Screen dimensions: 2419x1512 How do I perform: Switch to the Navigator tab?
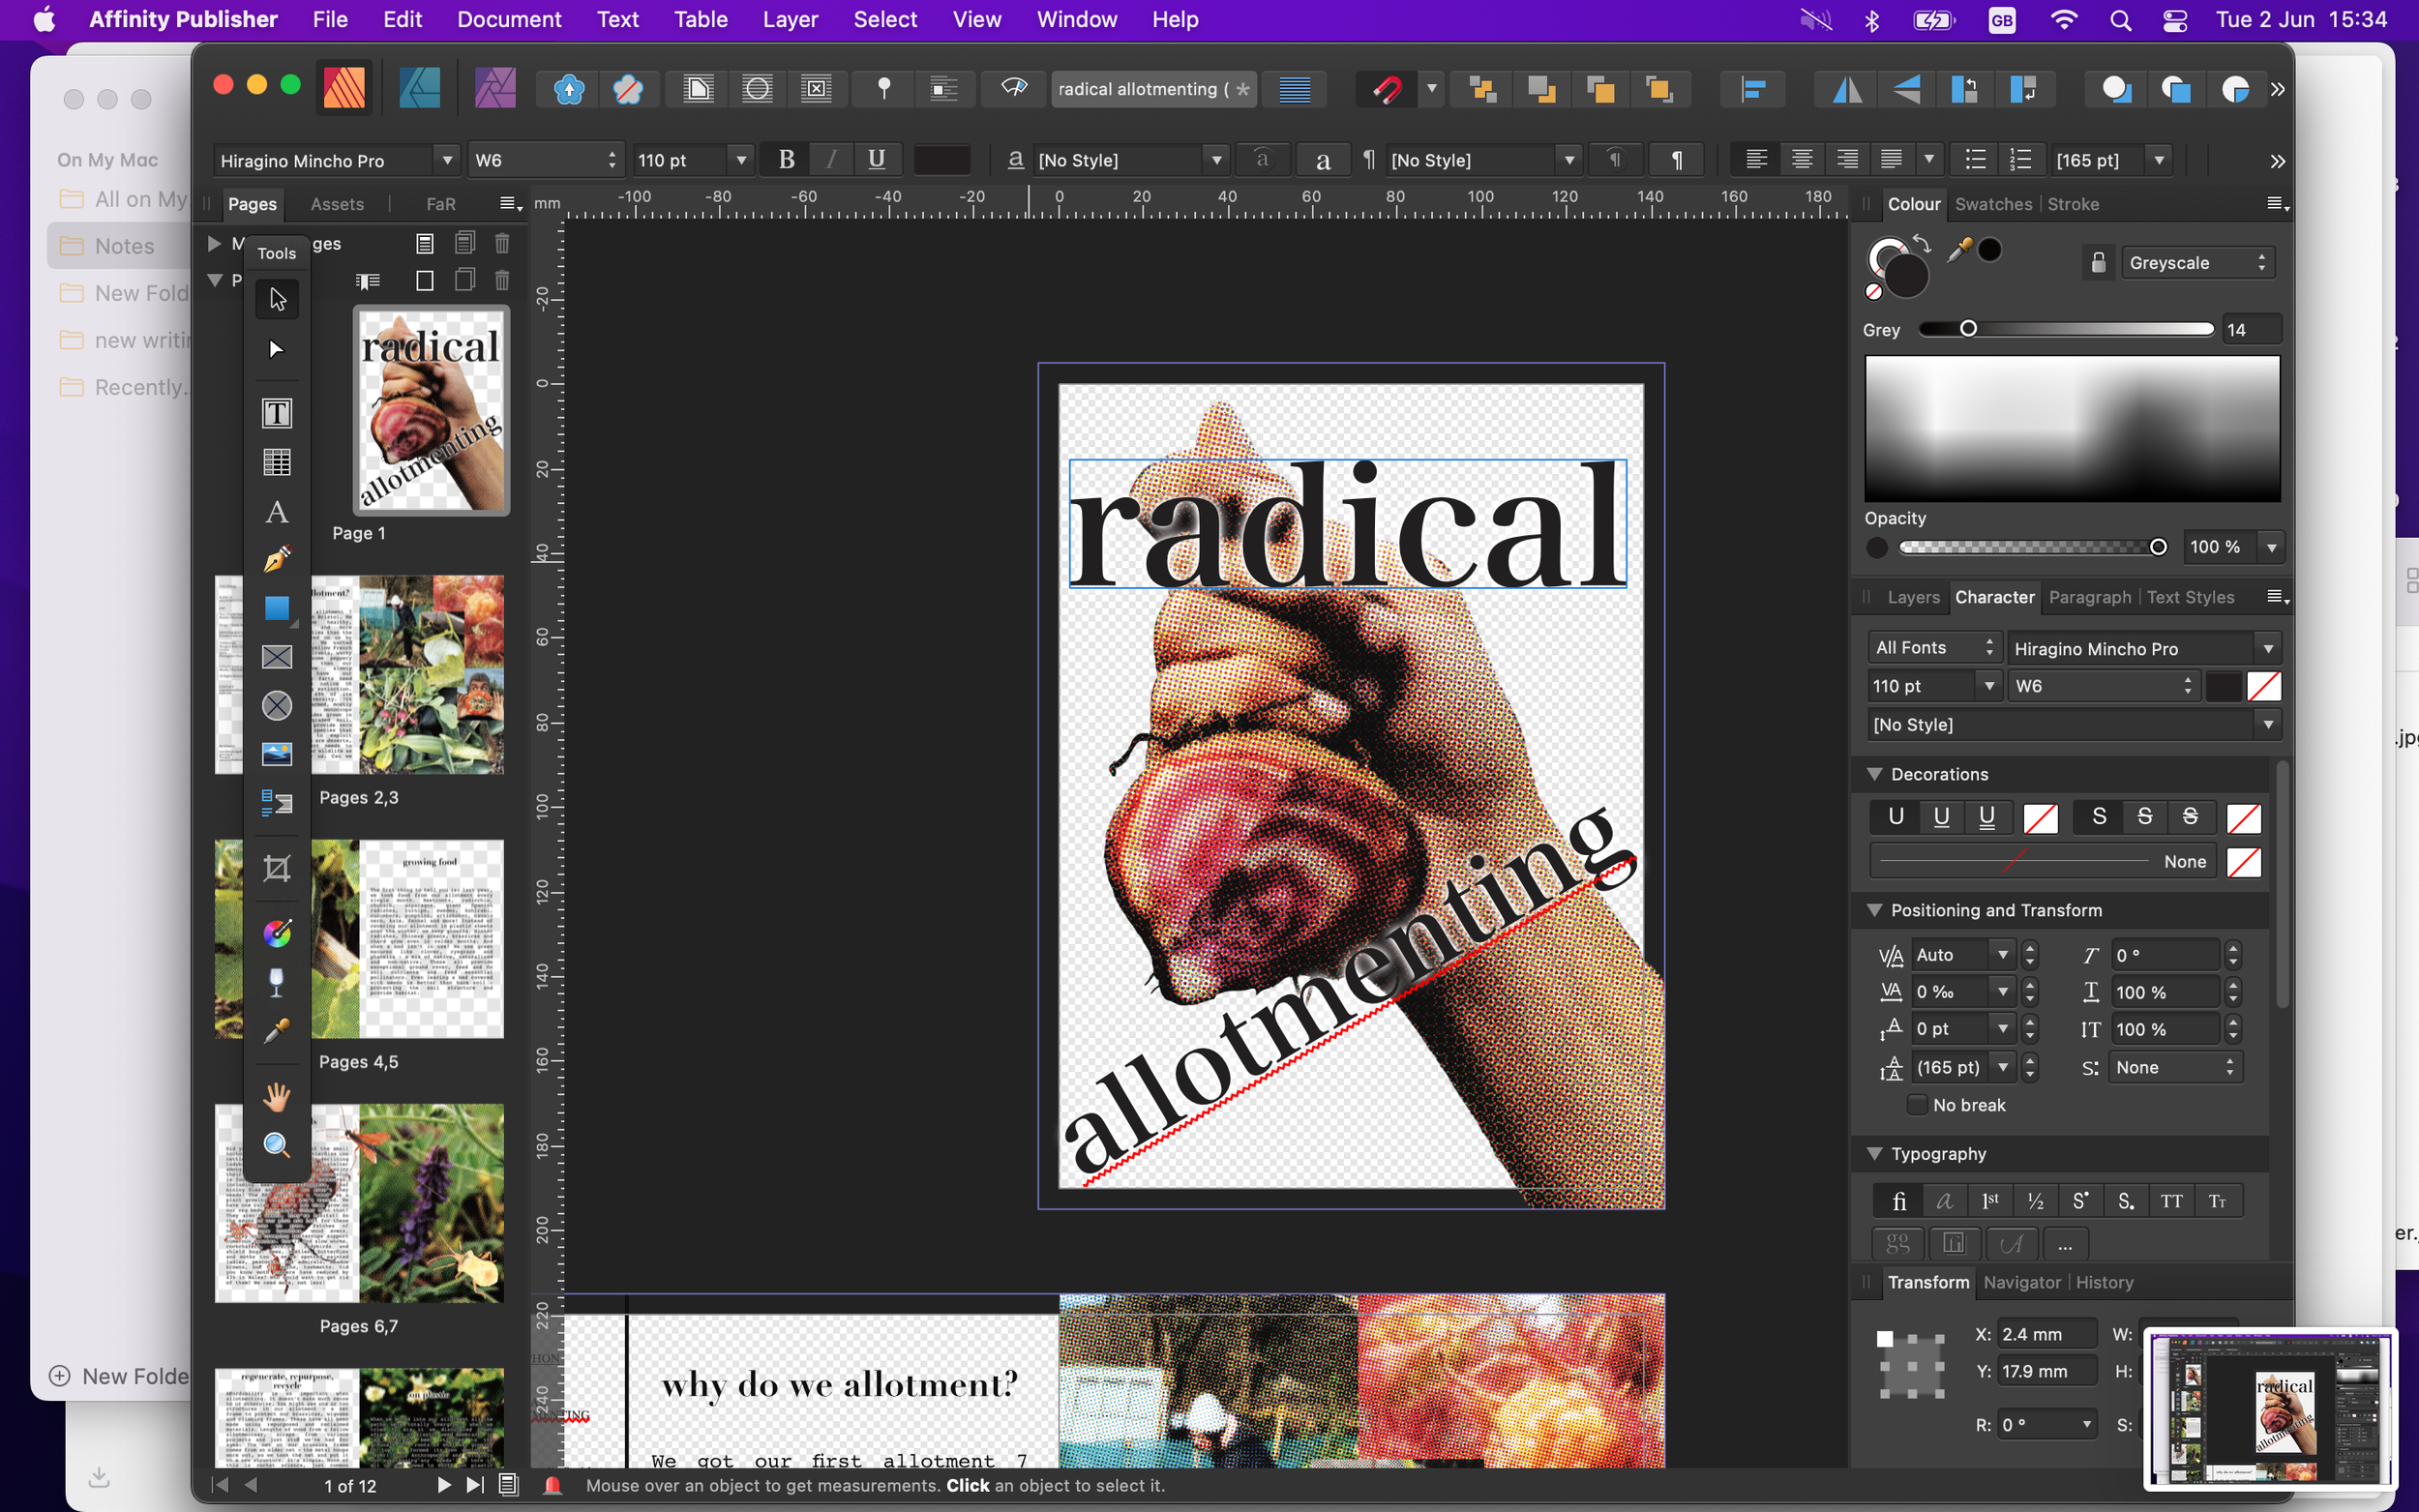[x=2021, y=1282]
